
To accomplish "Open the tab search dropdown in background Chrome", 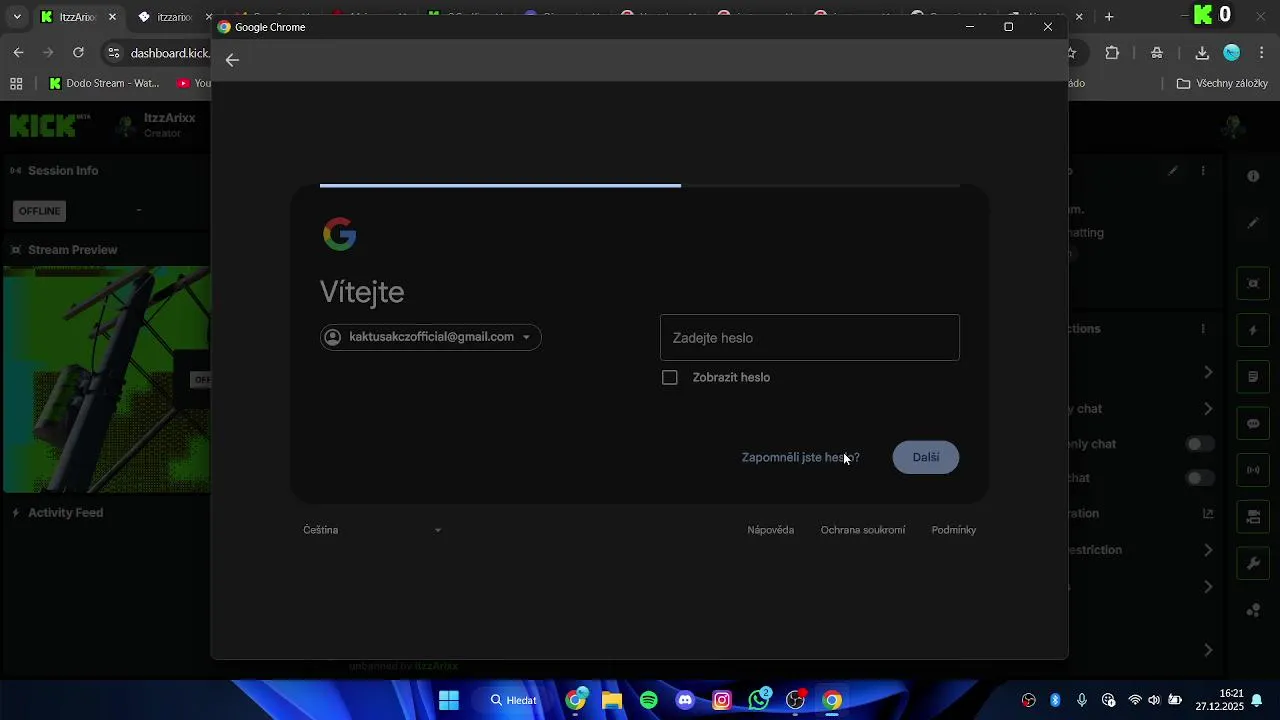I will (x=16, y=17).
